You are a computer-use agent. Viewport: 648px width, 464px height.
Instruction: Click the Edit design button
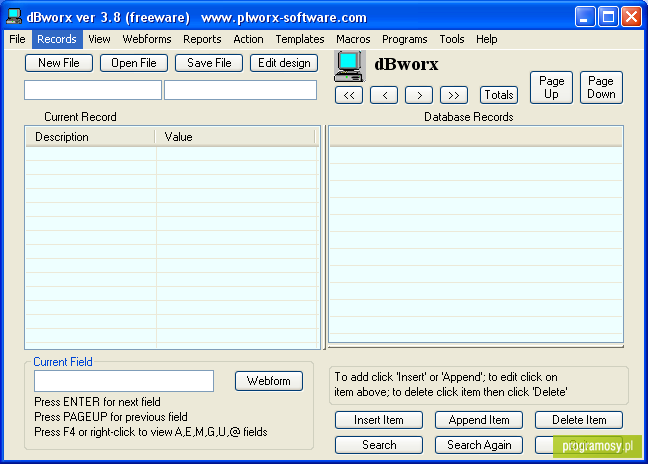[x=284, y=63]
